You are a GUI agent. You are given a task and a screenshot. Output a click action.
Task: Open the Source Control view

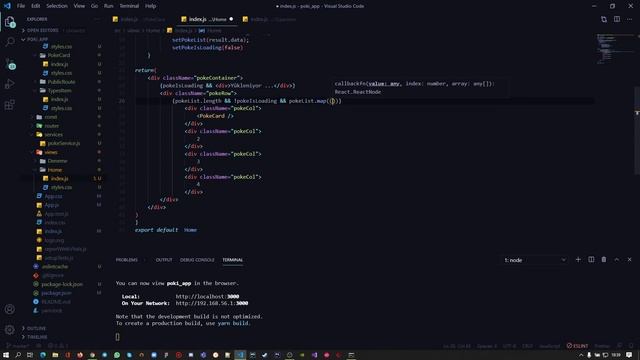(10, 64)
